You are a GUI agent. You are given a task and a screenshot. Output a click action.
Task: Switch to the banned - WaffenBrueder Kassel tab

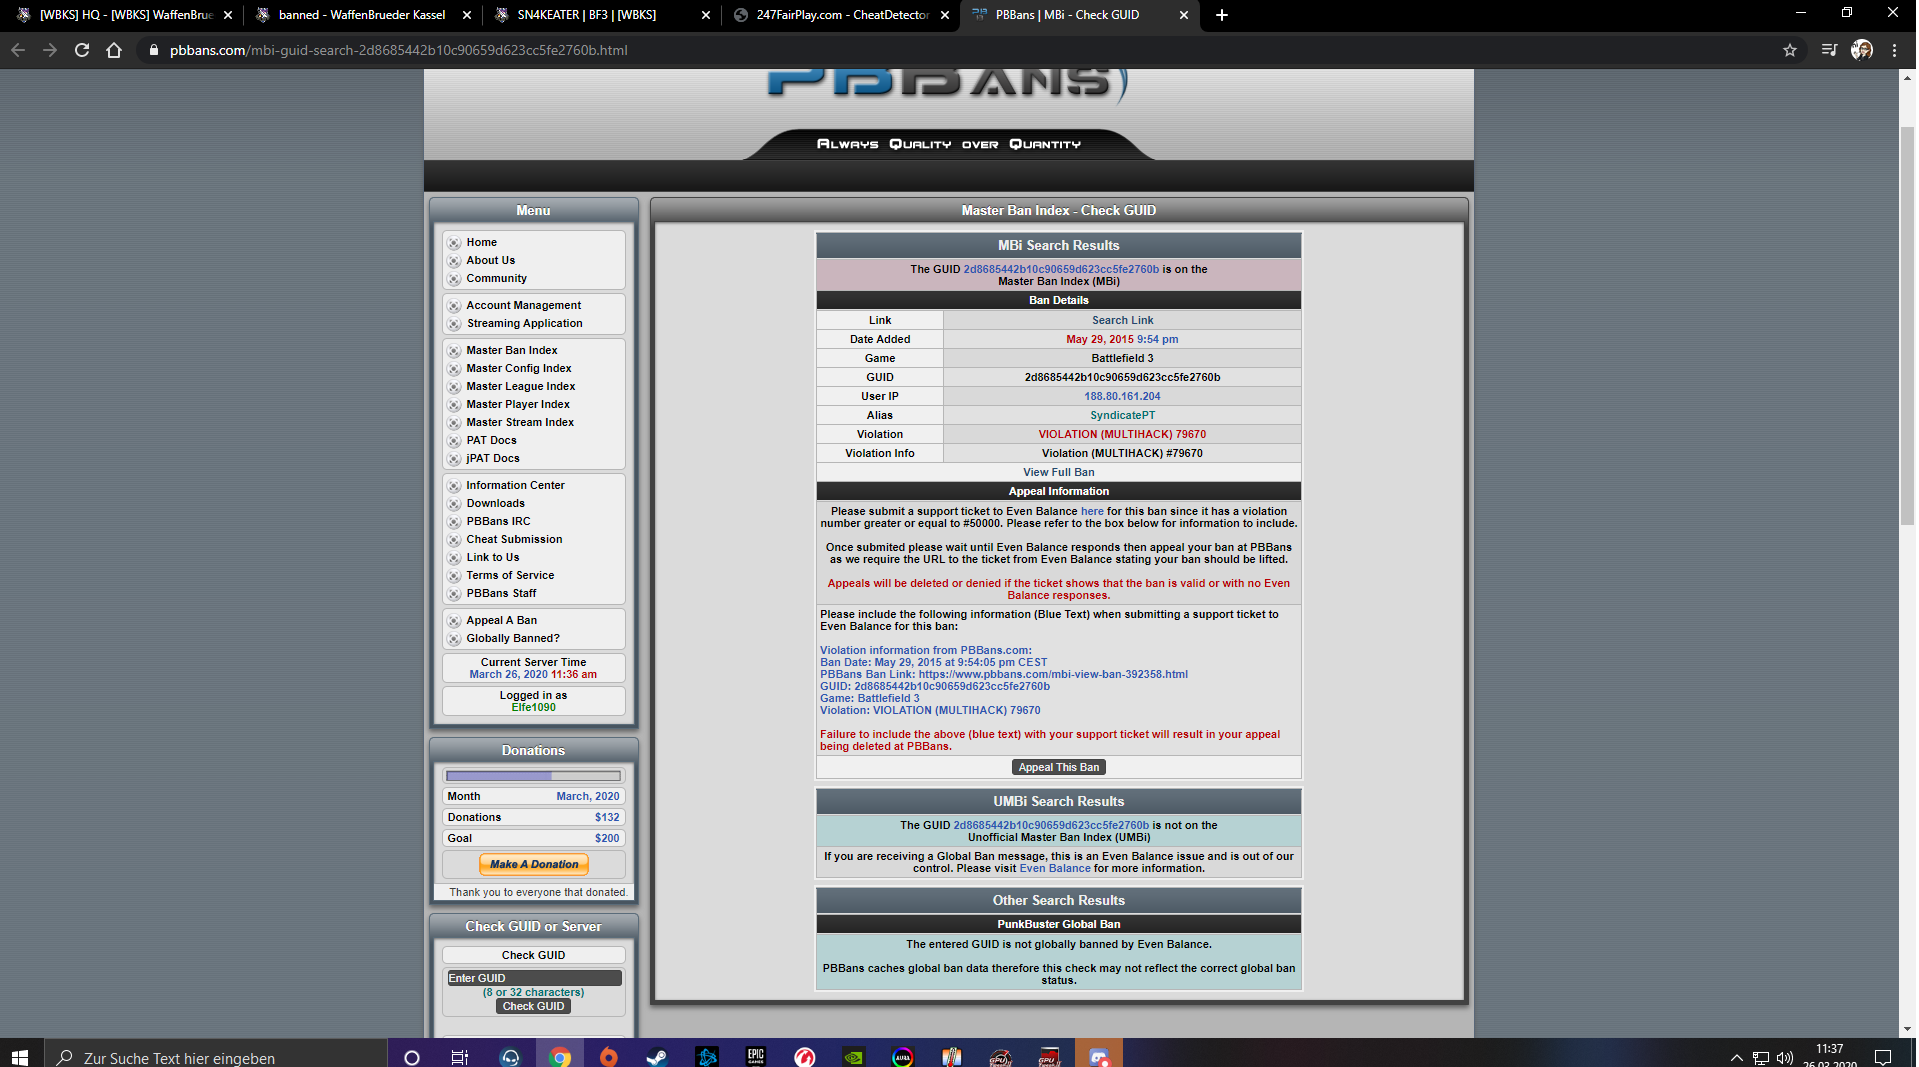click(x=362, y=15)
